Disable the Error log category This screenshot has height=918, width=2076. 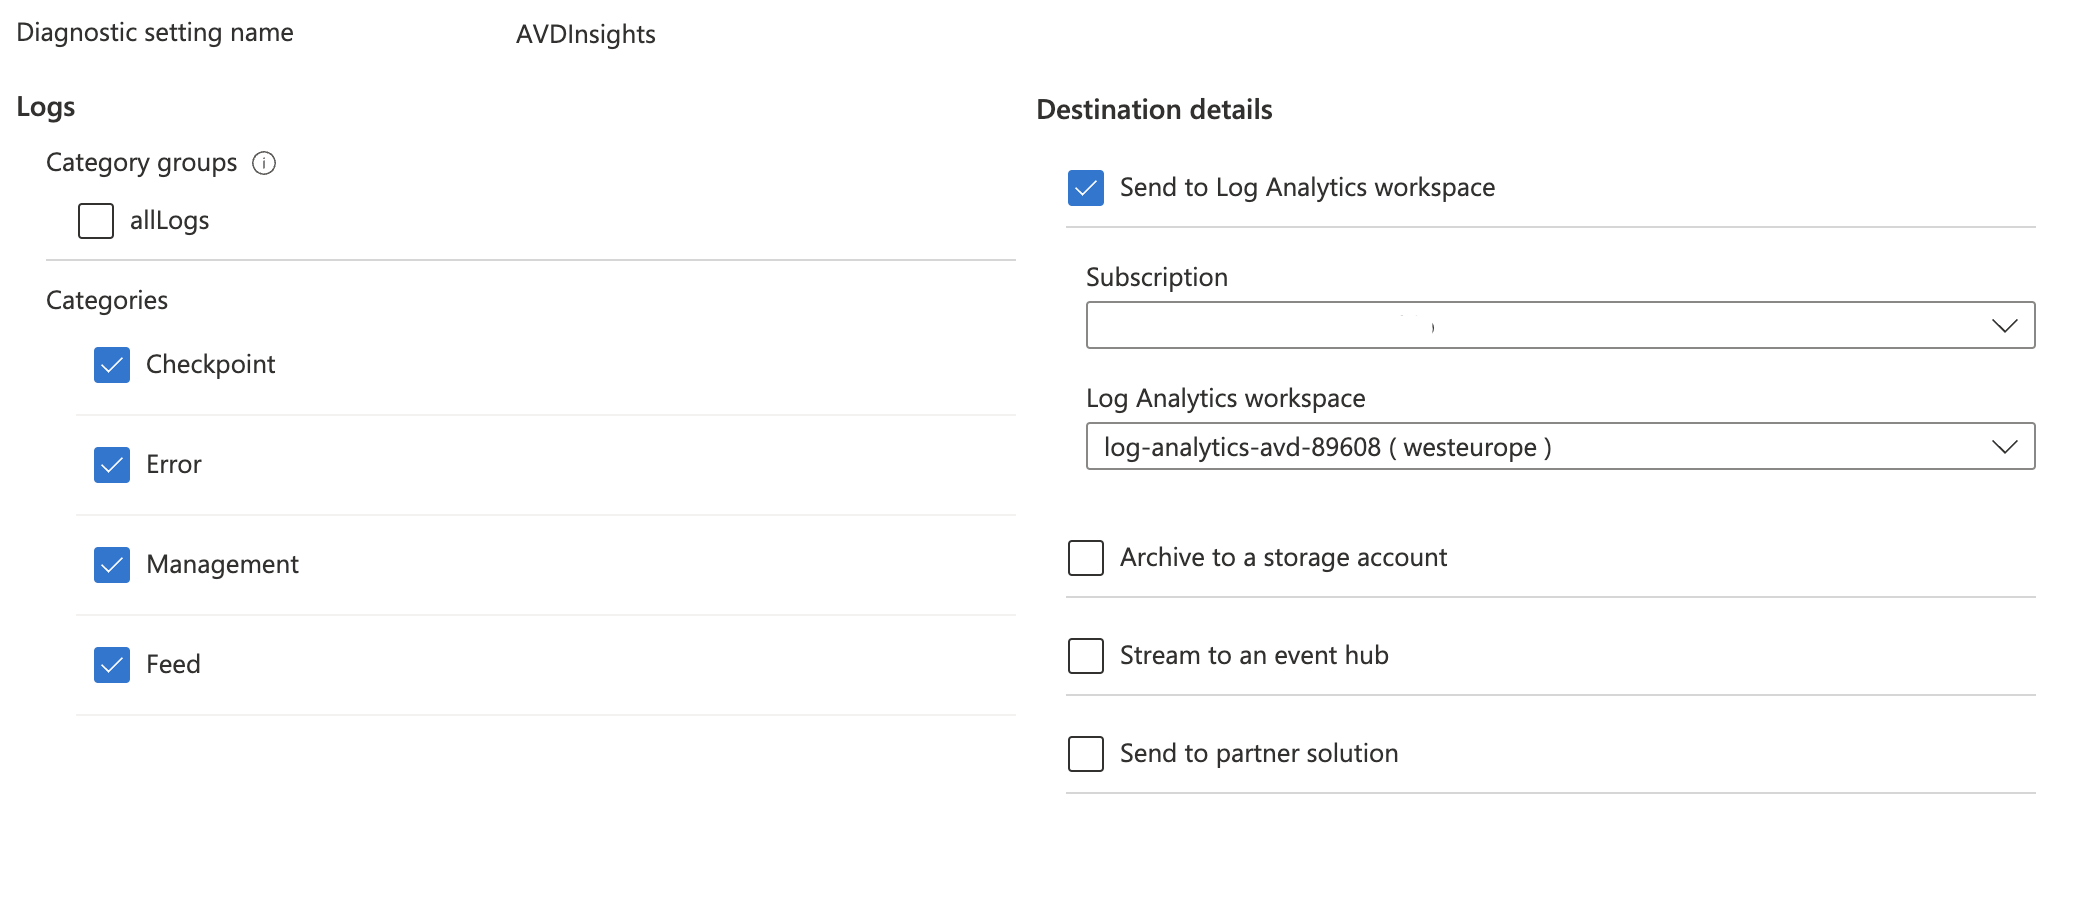[x=111, y=464]
